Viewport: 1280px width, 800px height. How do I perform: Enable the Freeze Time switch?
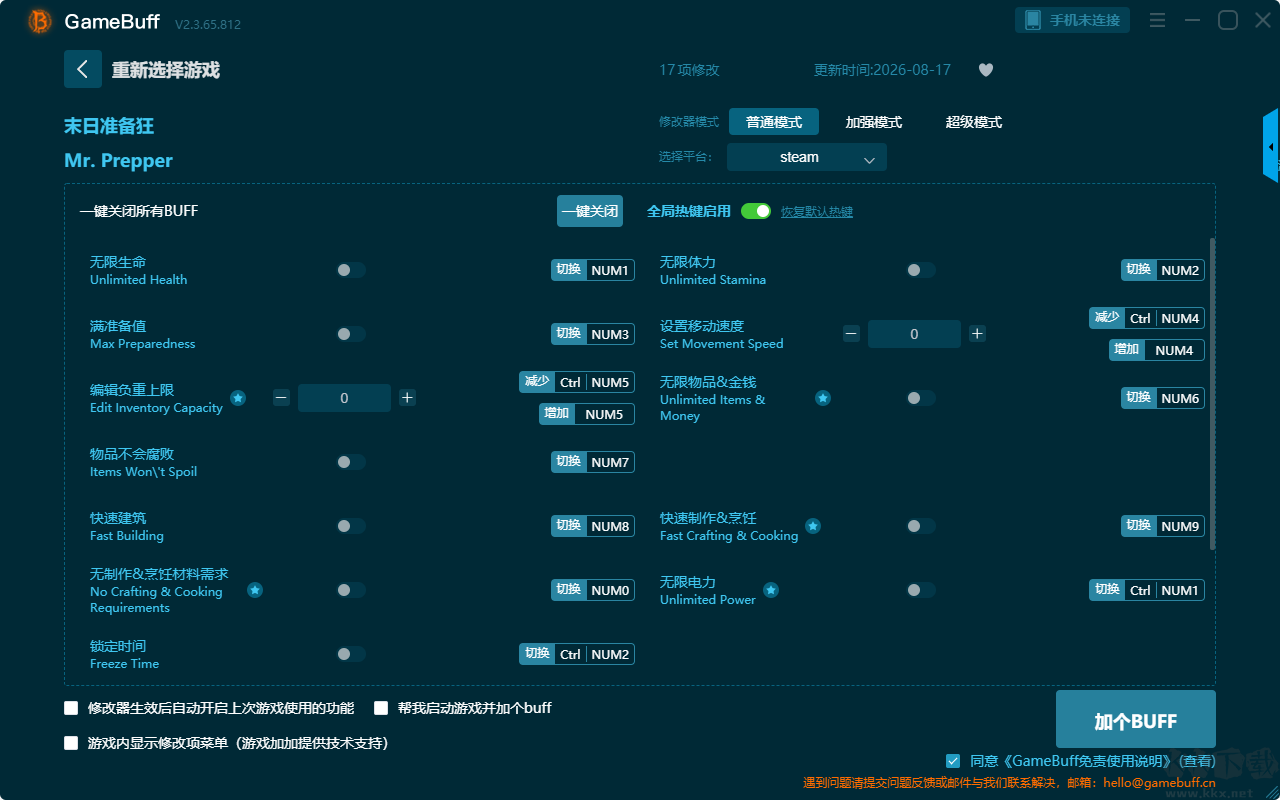[x=351, y=654]
